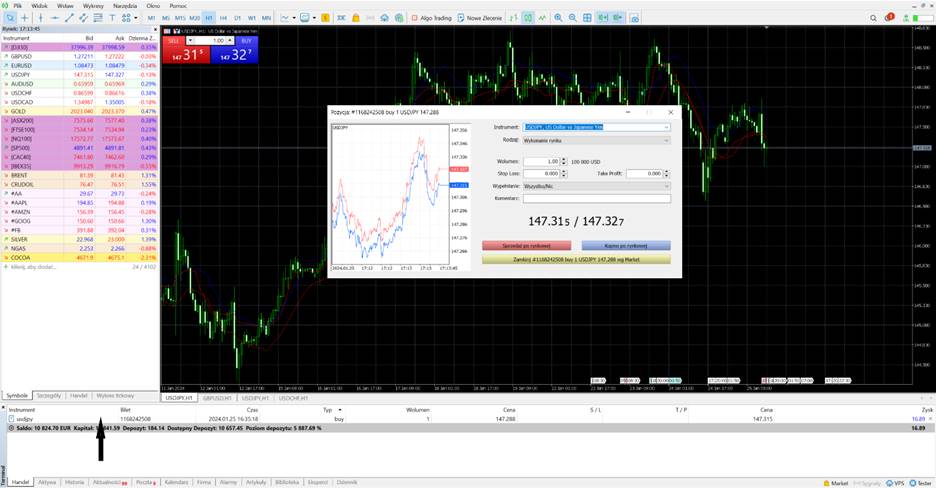Screen dimensions: 936x488
Task: Switch timeframe to M30
Action: pyautogui.click(x=195, y=18)
